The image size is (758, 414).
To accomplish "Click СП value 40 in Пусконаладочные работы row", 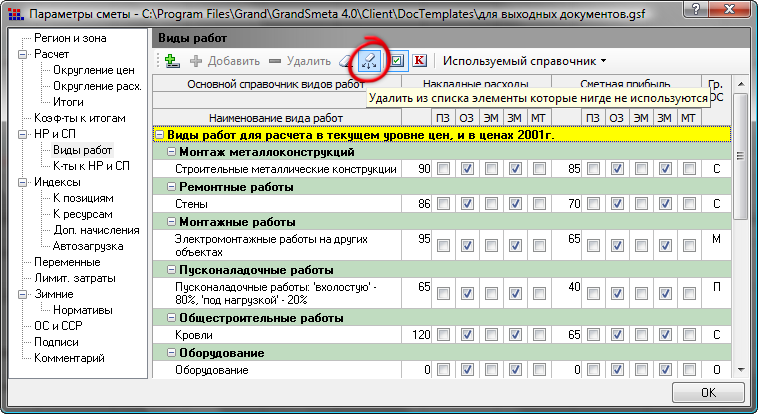I will pos(574,287).
